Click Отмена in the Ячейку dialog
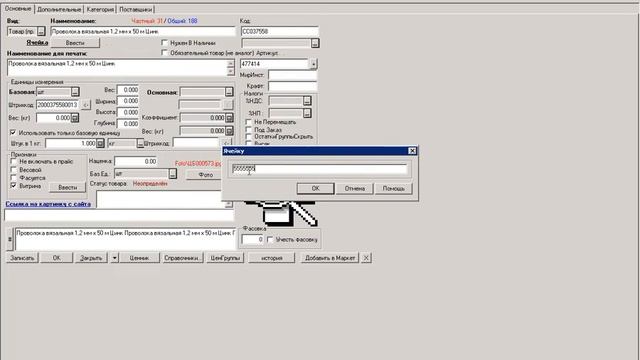Screen dimensions: 640x360 click(x=354, y=189)
